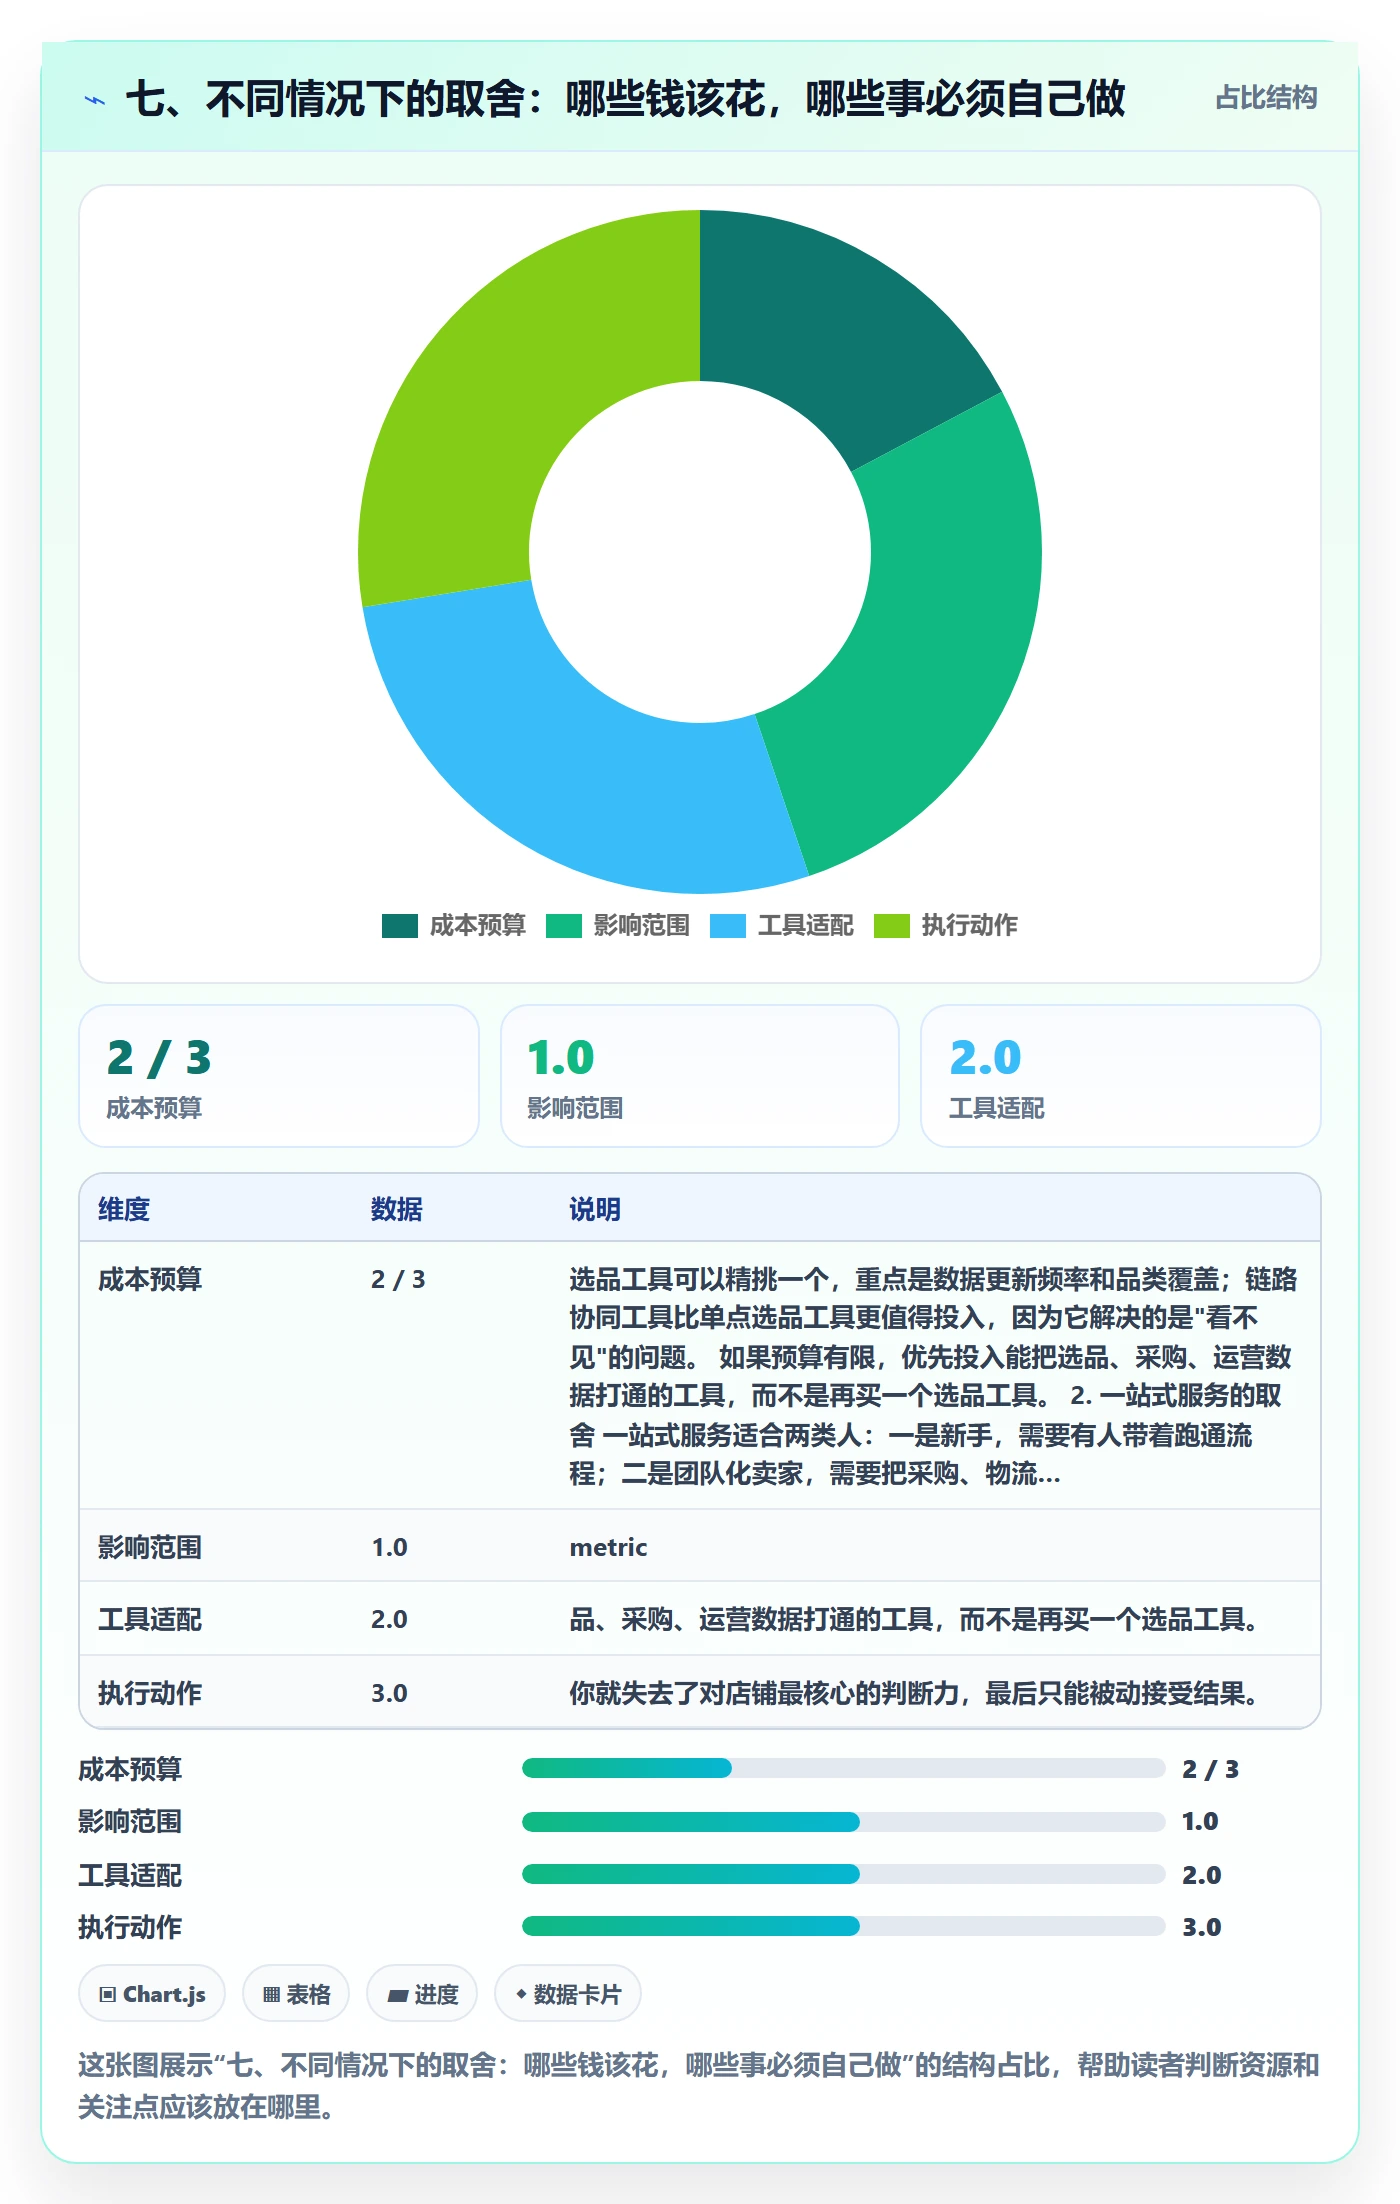Click the 3.0 value in 执行动作 table row
Image resolution: width=1400 pixels, height=2204 pixels.
coord(389,1693)
